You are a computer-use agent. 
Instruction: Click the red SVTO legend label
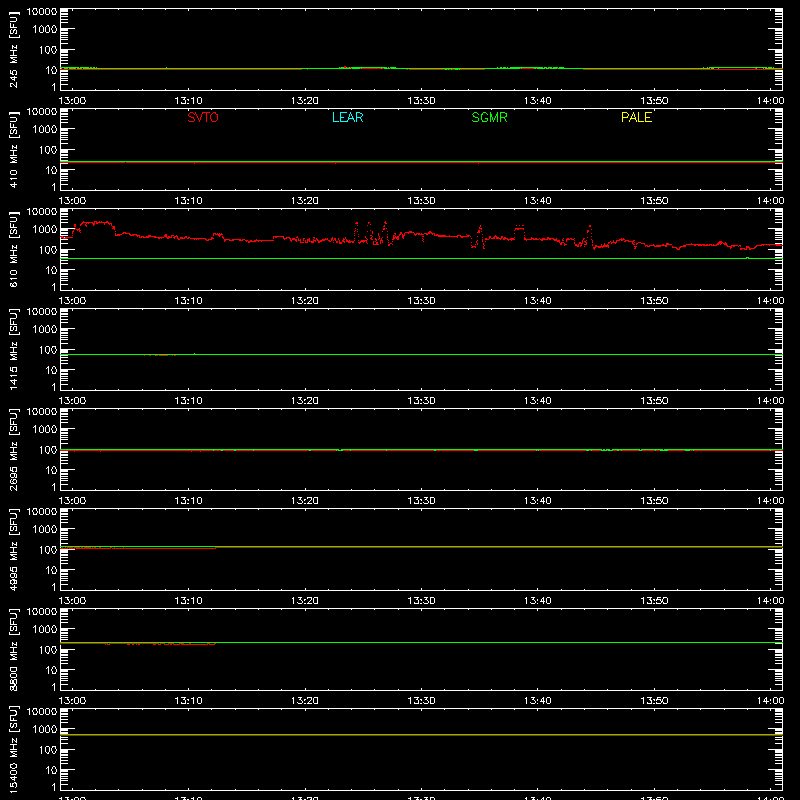point(203,117)
